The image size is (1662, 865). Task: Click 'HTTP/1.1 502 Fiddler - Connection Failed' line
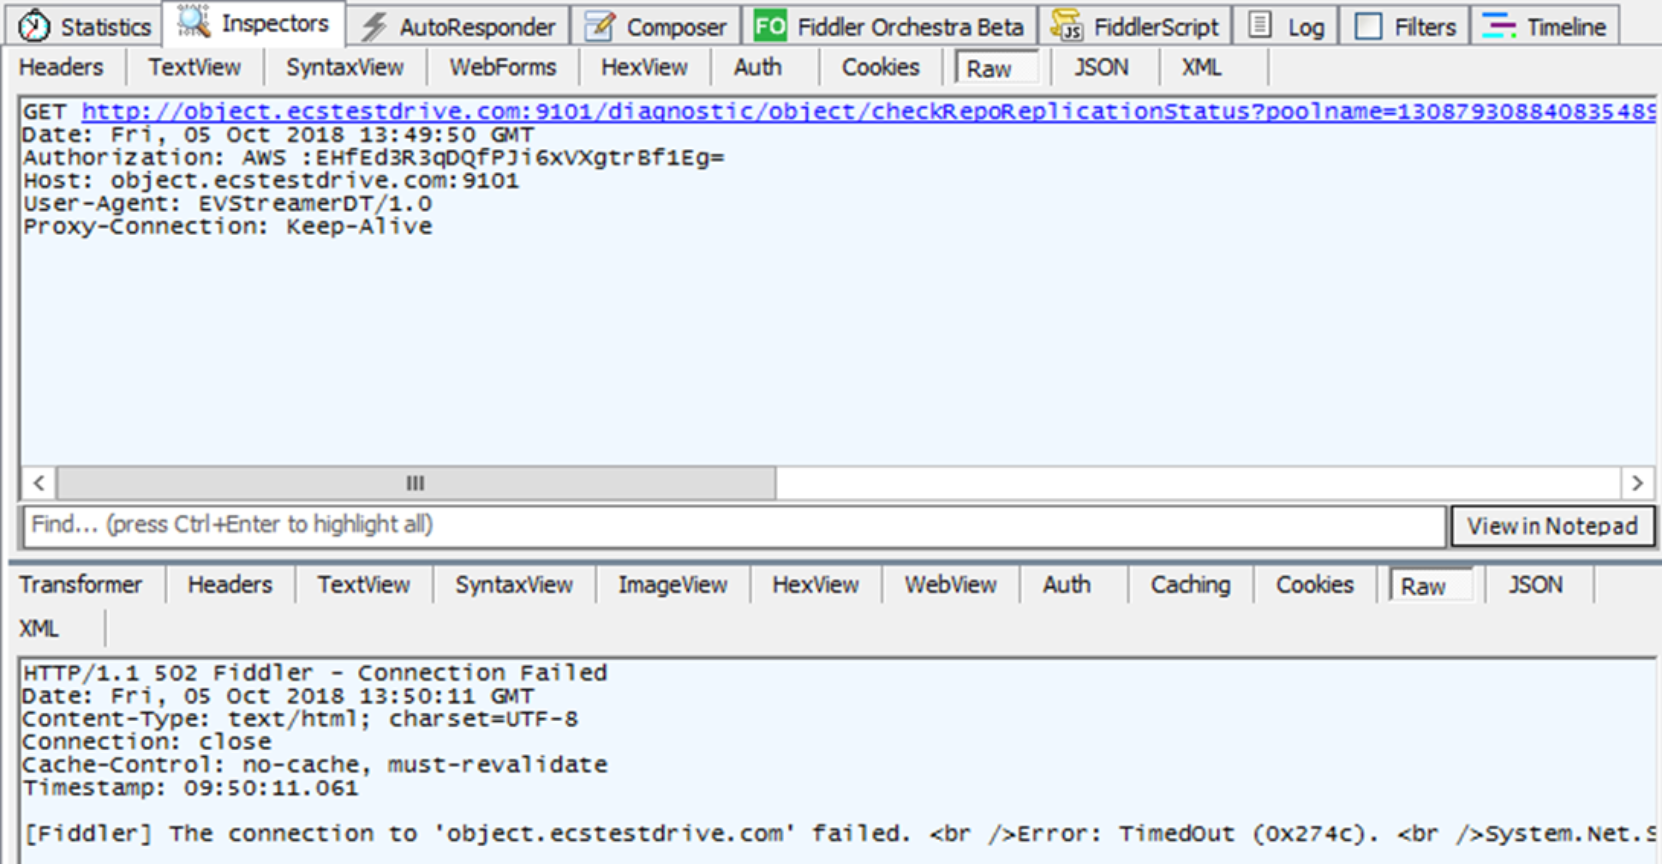[x=315, y=673]
